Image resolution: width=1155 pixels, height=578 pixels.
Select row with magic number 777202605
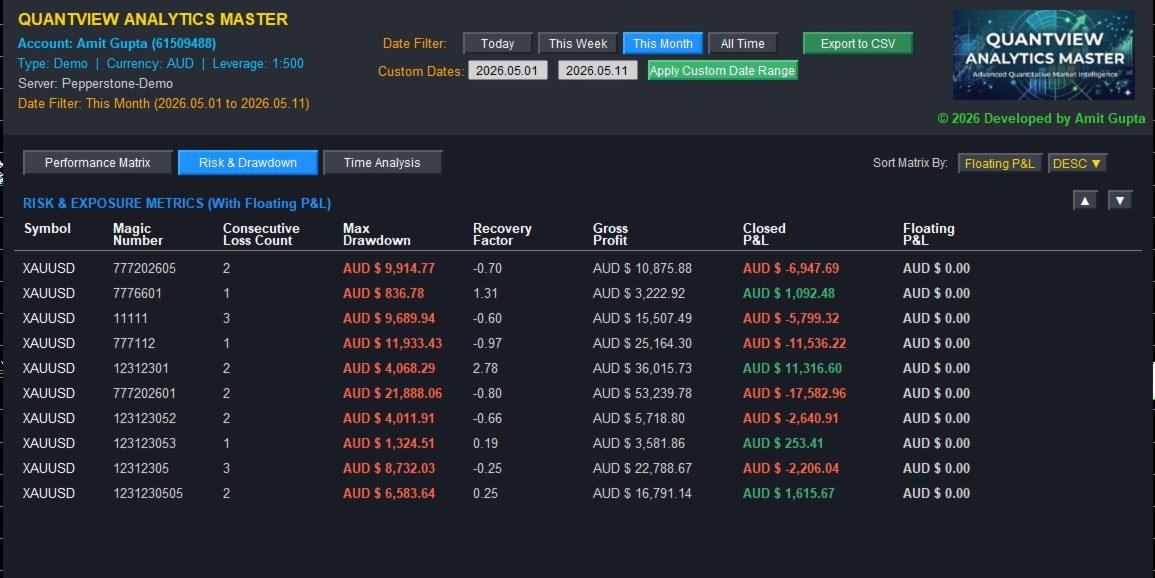(x=578, y=268)
